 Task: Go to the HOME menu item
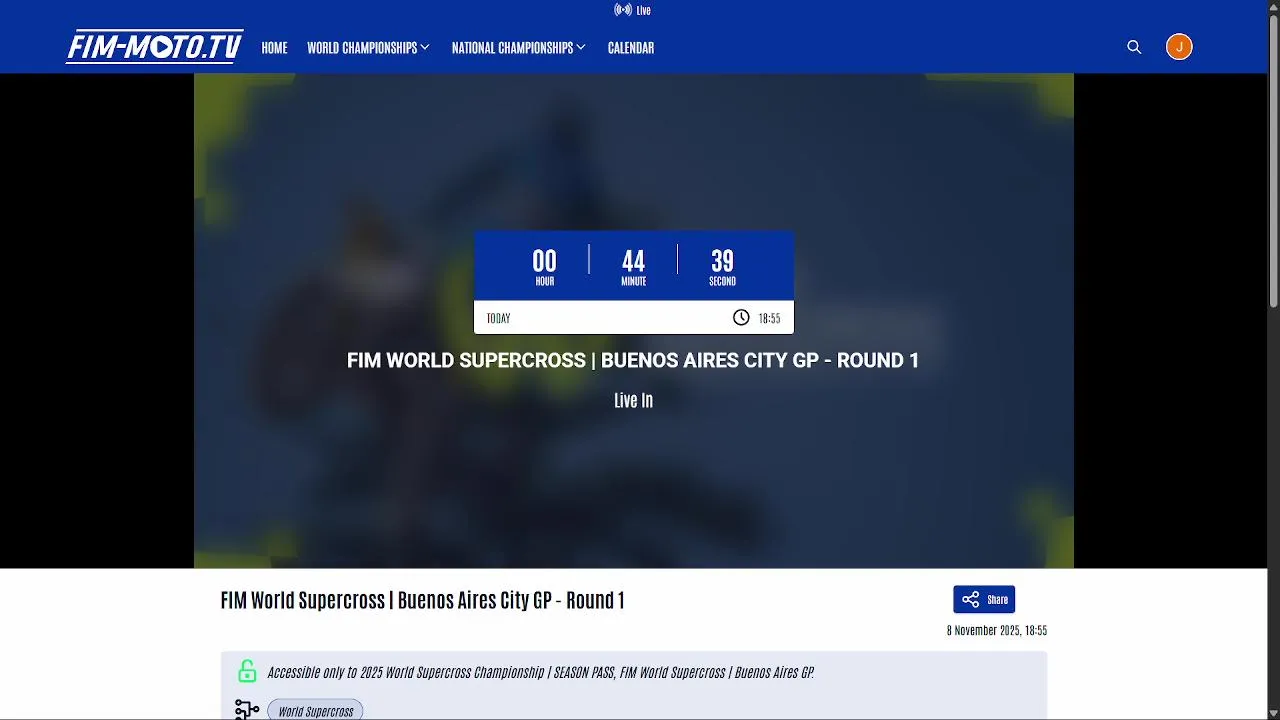coord(274,48)
